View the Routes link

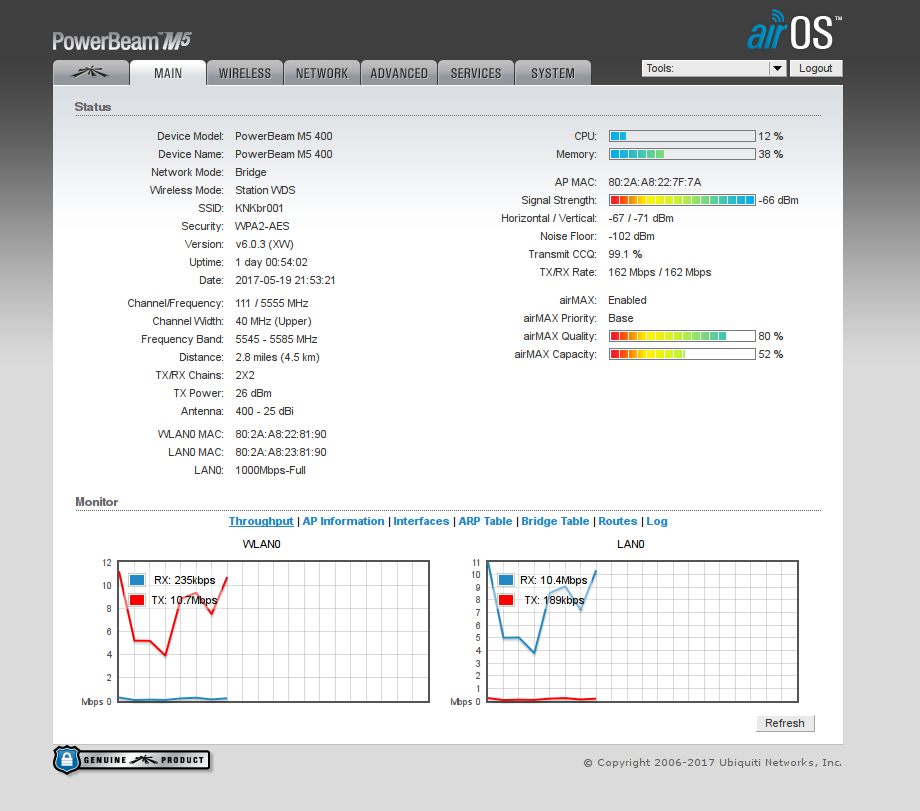(x=618, y=521)
